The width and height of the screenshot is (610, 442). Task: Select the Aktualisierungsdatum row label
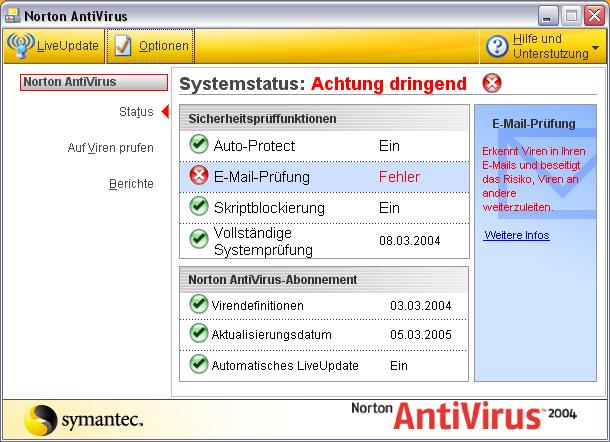coord(271,335)
